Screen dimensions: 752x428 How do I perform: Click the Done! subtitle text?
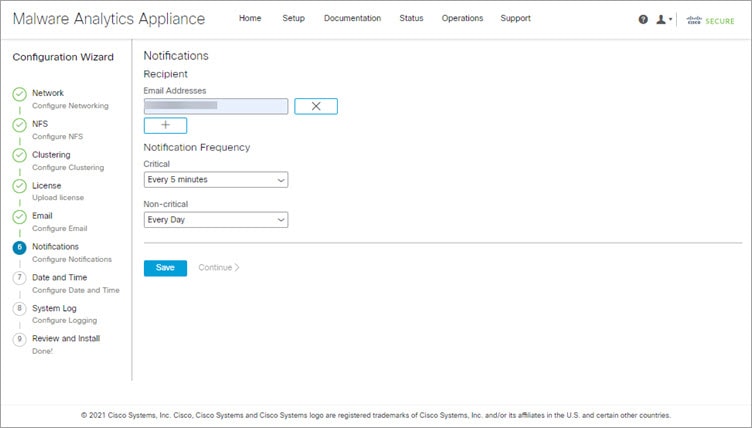(42, 351)
